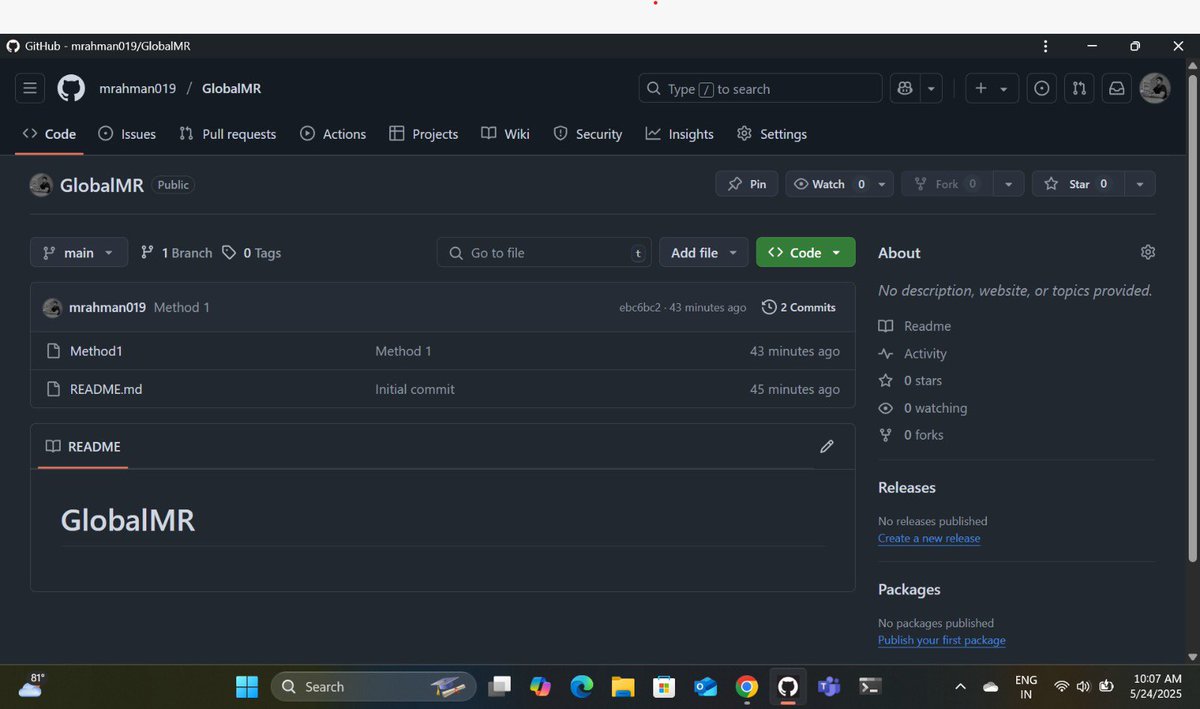
Task: Edit repository details gear icon in About
Action: pyautogui.click(x=1148, y=252)
